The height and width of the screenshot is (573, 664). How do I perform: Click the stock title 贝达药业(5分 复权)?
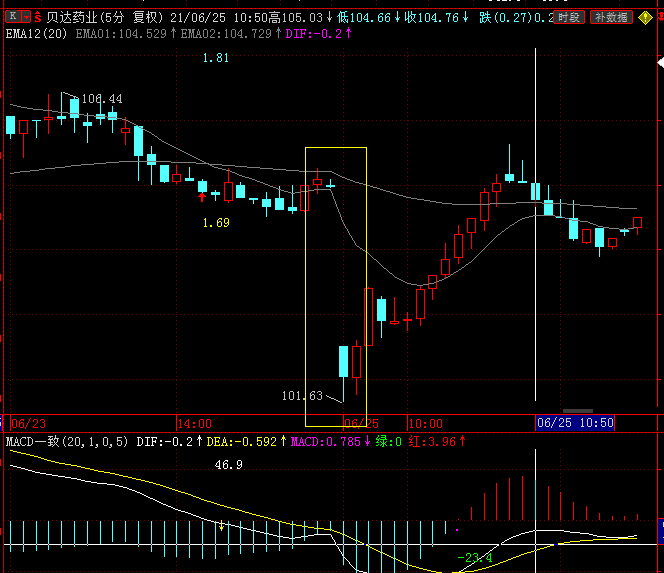point(105,17)
